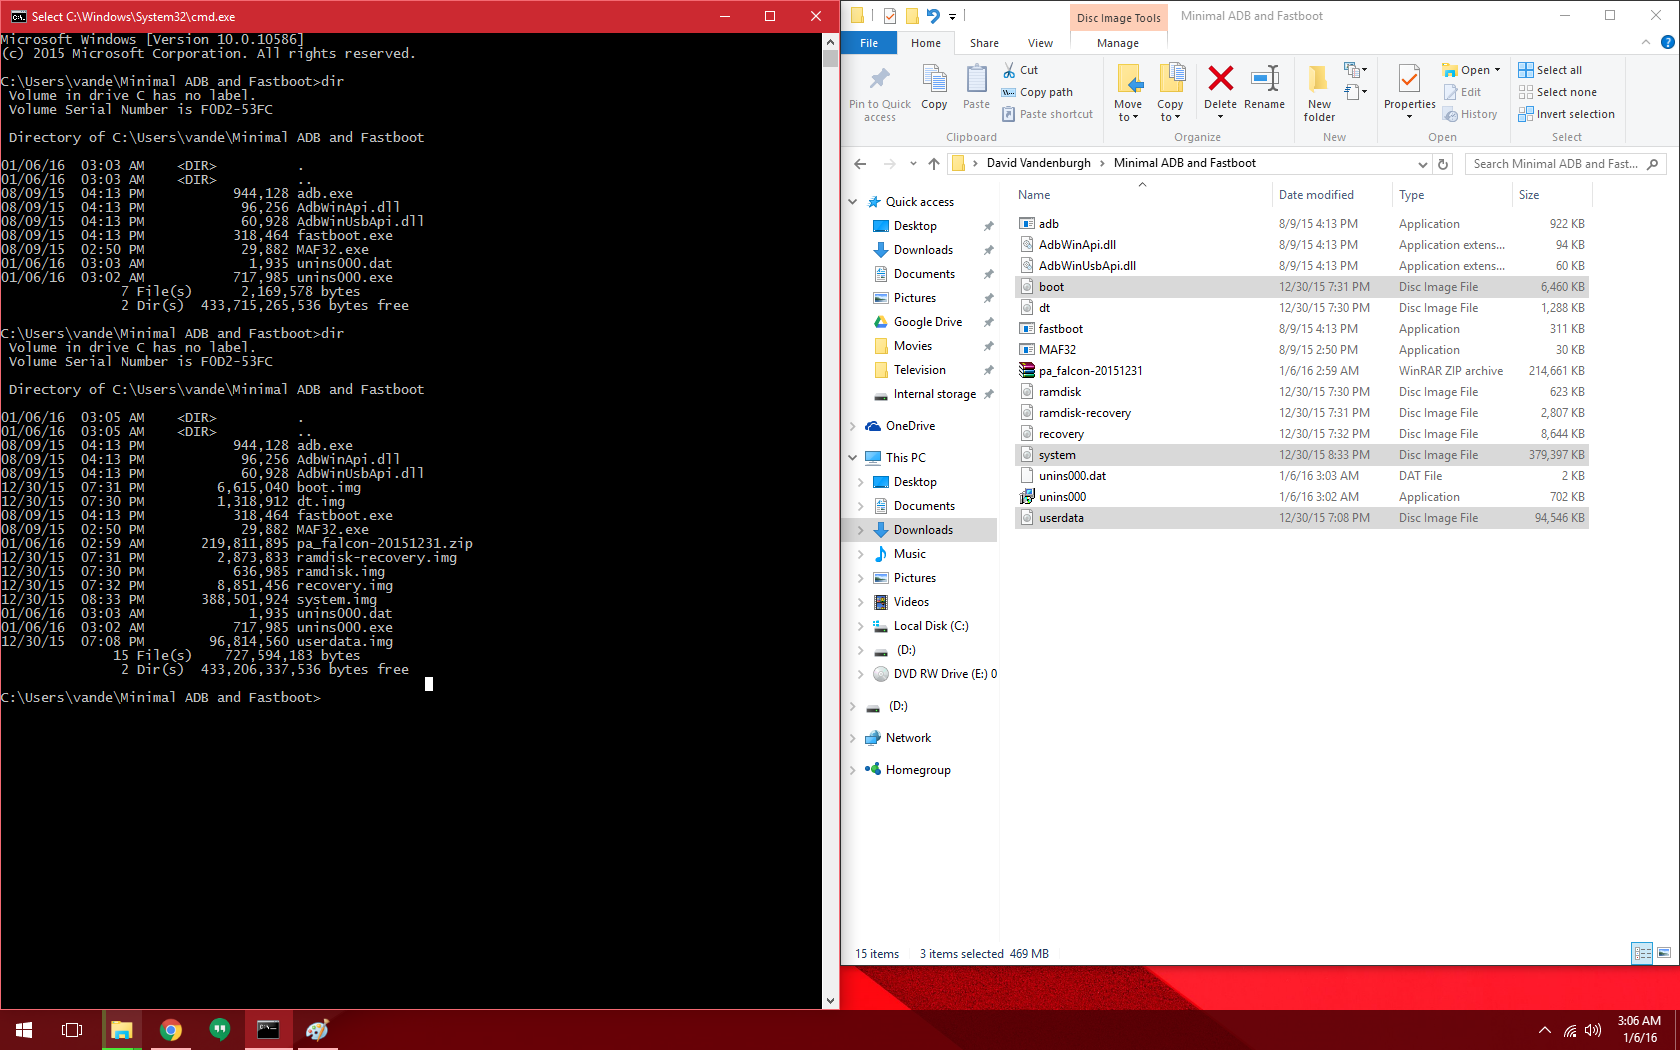
Task: Sort files by Date modified column
Action: 1316,195
